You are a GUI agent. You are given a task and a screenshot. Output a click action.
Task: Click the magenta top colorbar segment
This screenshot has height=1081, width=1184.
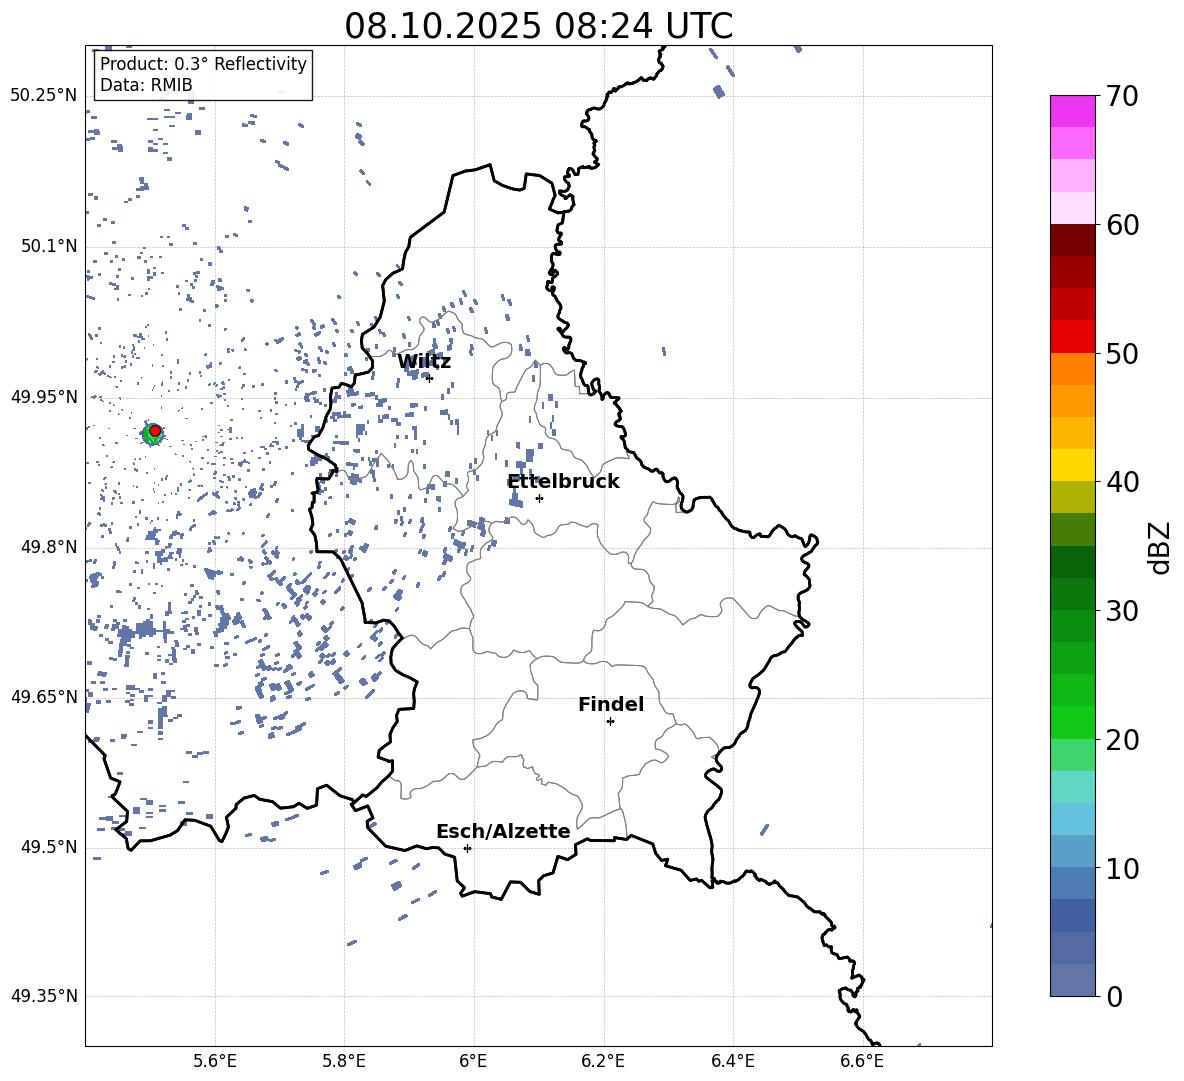1072,111
